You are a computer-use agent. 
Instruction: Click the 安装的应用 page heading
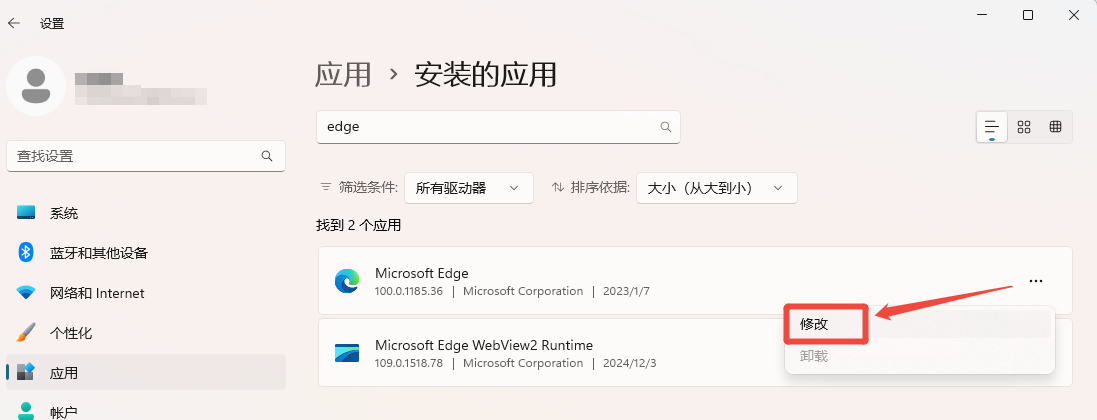[486, 74]
